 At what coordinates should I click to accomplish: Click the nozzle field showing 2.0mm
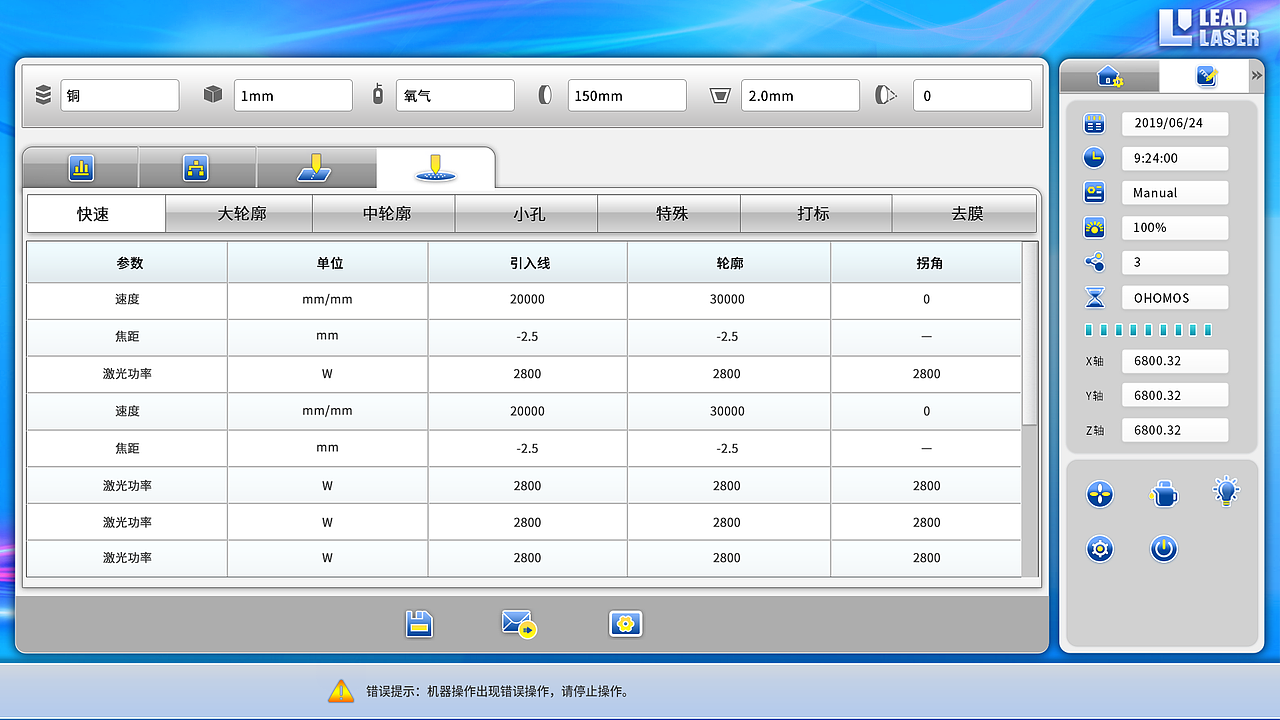(800, 96)
